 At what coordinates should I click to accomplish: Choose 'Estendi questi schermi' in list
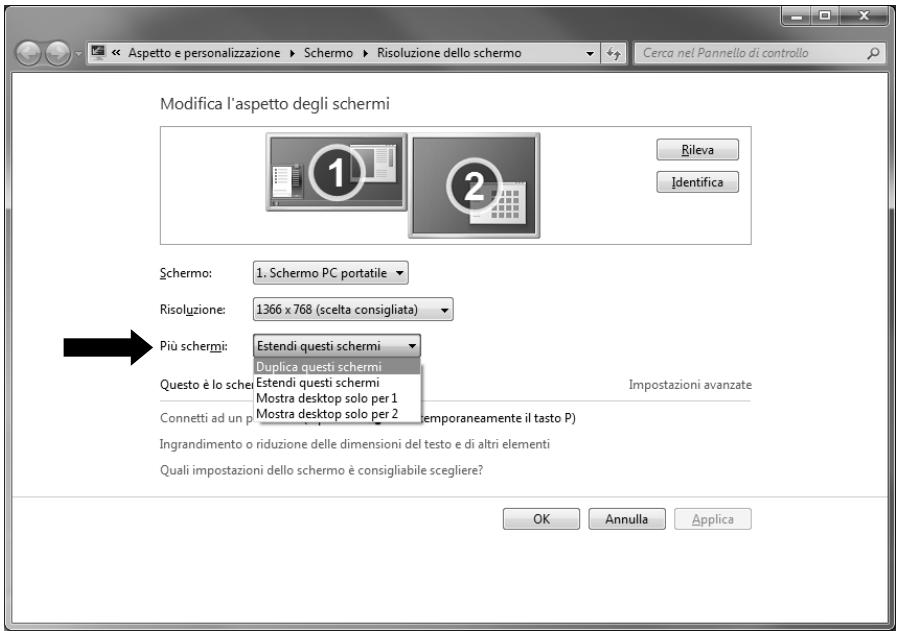click(x=337, y=383)
